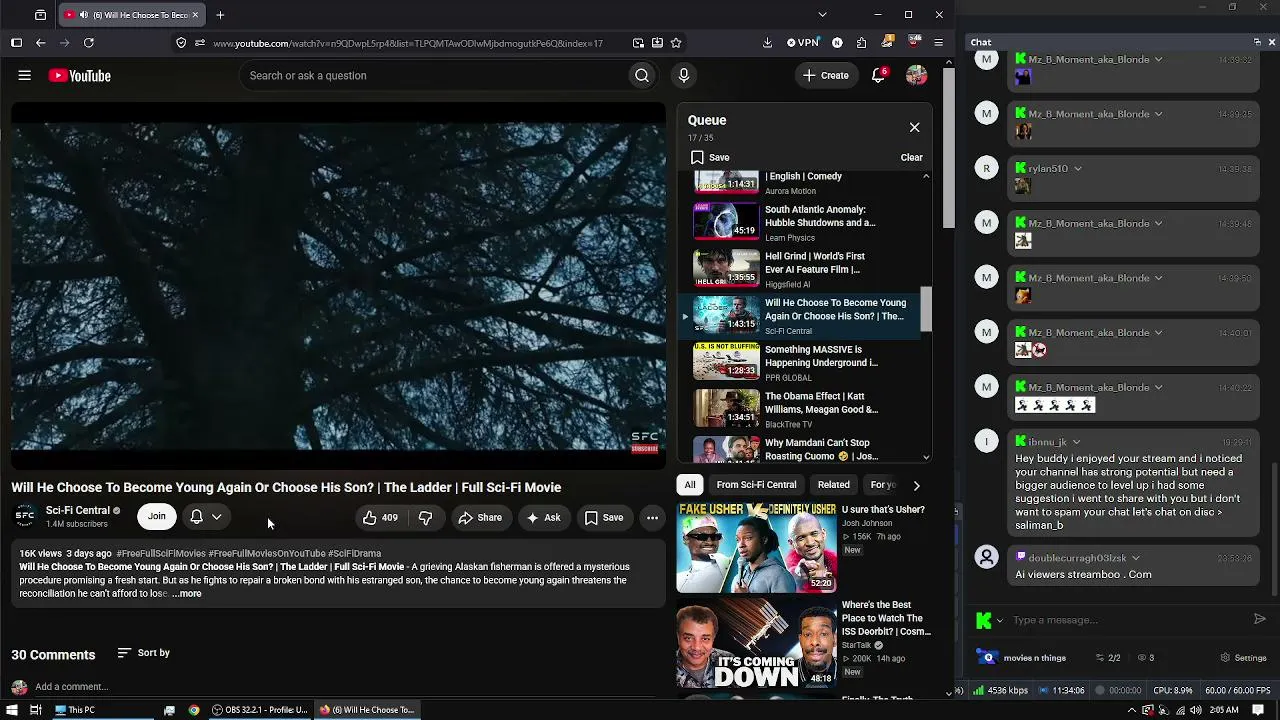1280x720 pixels.
Task: Open the sidebar toggle in the browser toolbar
Action: pos(16,43)
